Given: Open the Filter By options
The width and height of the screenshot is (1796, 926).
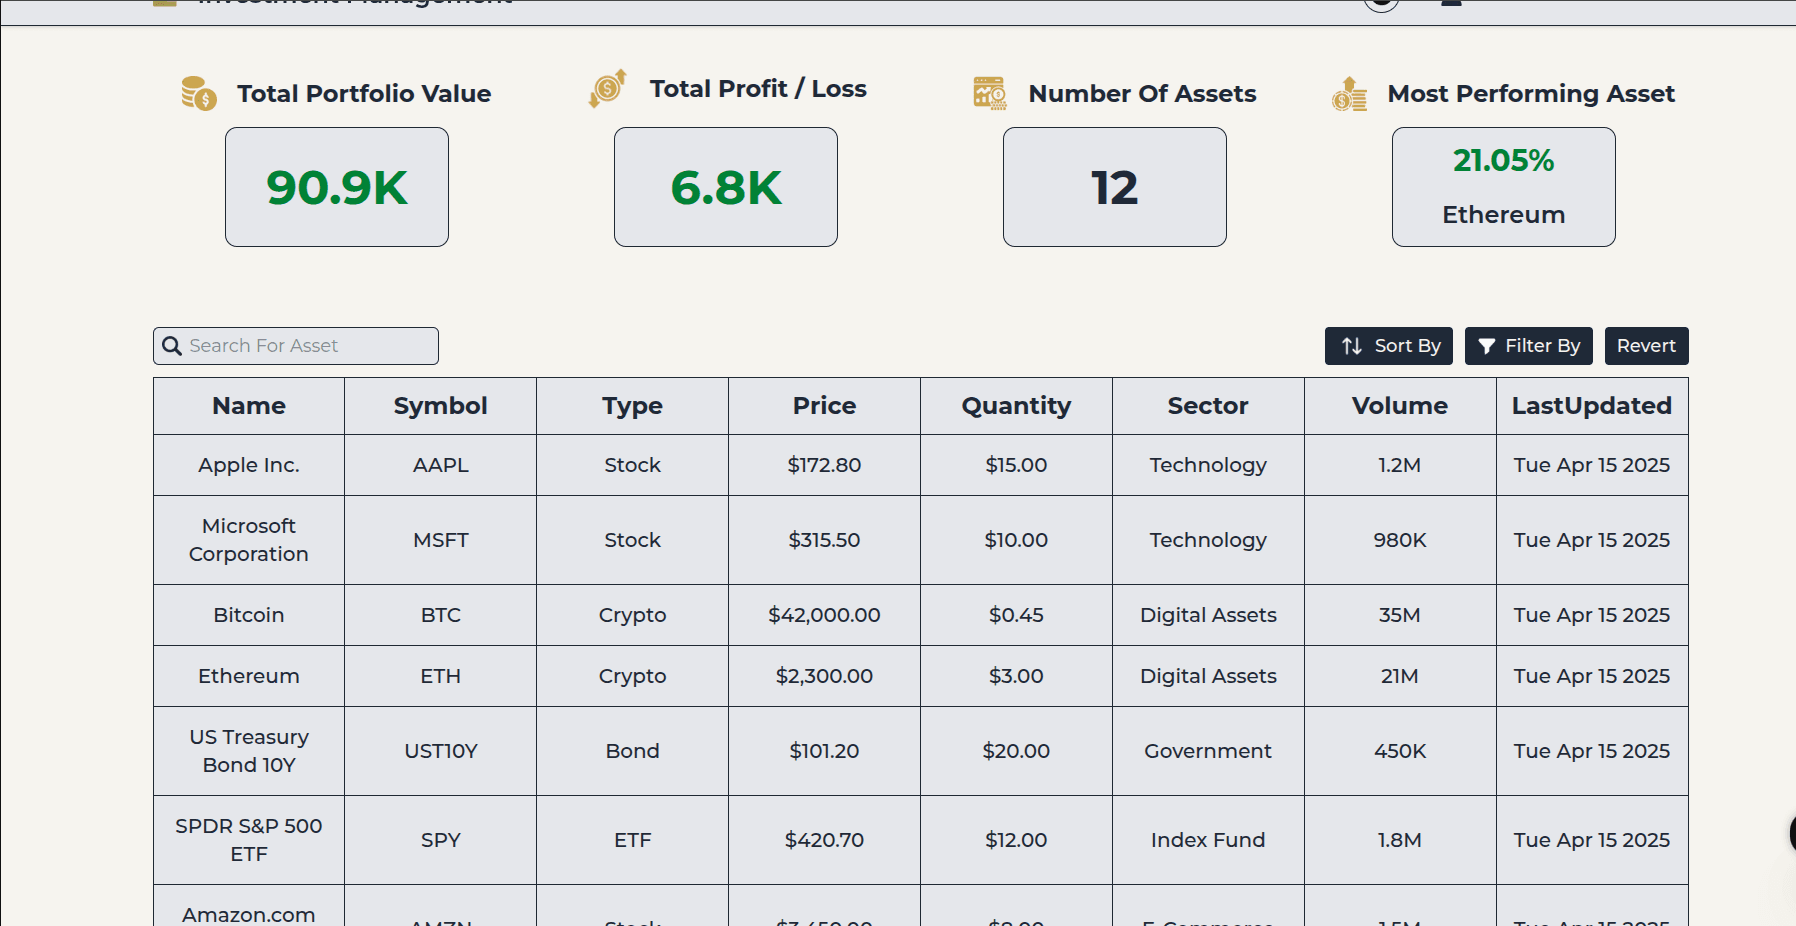Looking at the screenshot, I should click(x=1528, y=345).
